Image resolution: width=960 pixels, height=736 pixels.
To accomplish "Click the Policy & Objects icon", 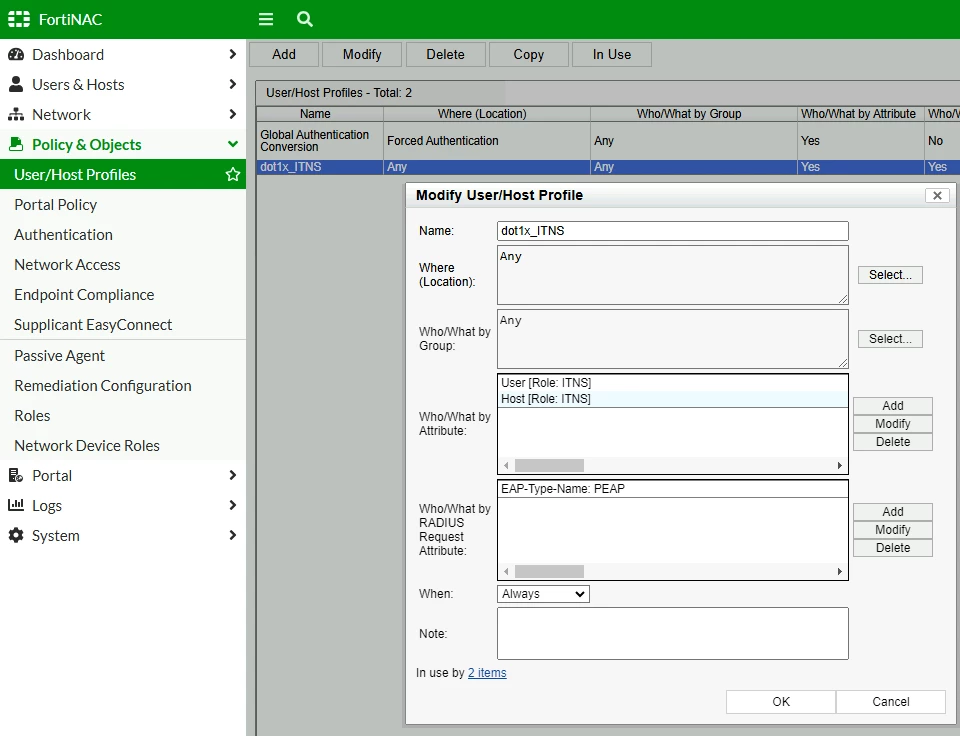I will click(16, 145).
